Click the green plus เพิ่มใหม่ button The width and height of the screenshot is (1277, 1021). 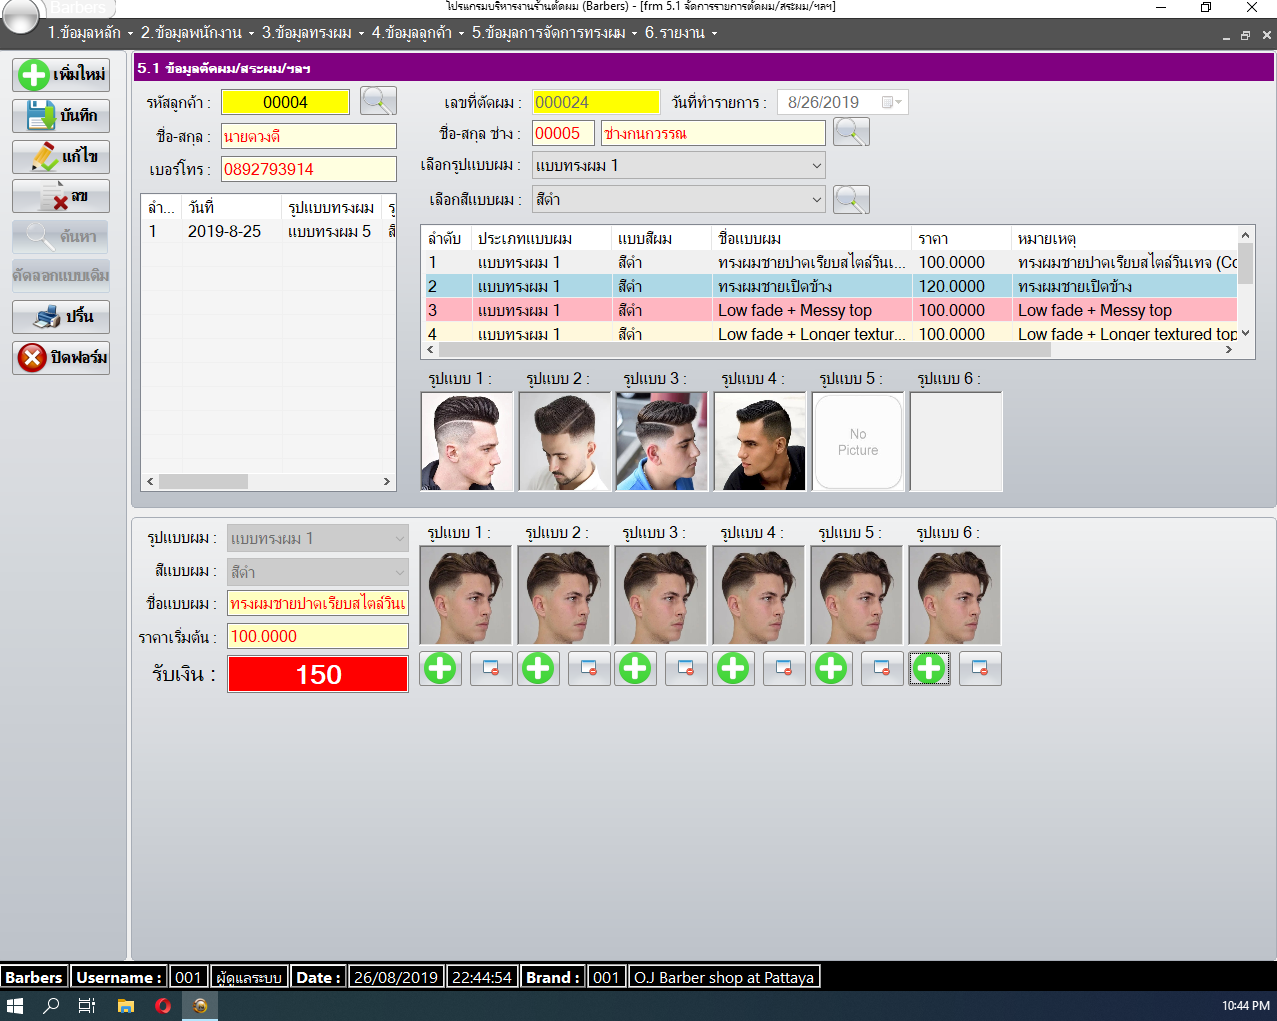point(61,75)
